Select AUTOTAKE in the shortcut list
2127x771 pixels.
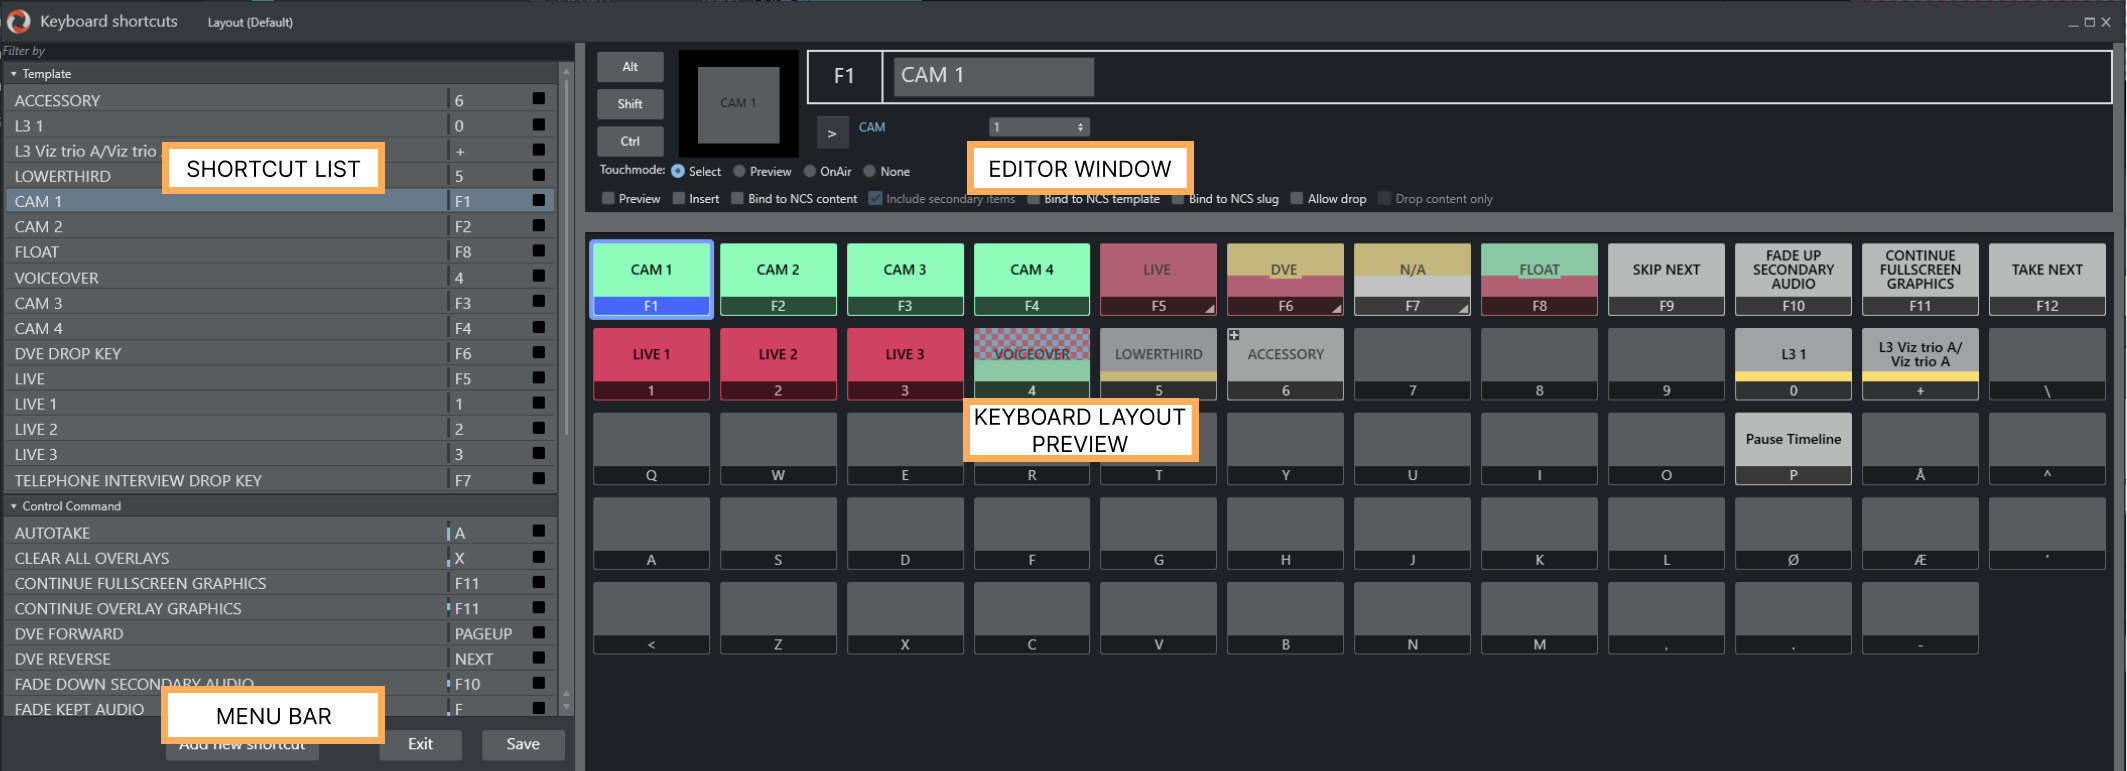52,533
